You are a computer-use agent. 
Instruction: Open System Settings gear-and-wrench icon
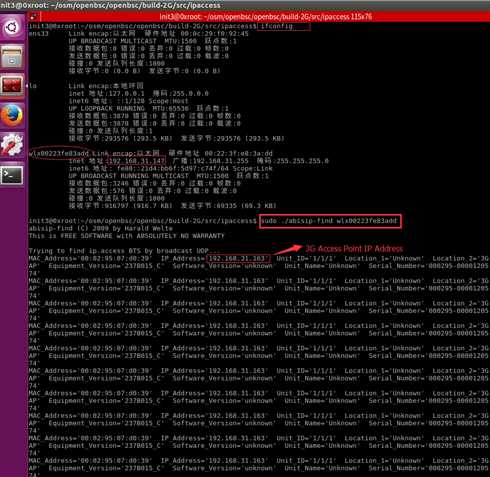point(12,145)
